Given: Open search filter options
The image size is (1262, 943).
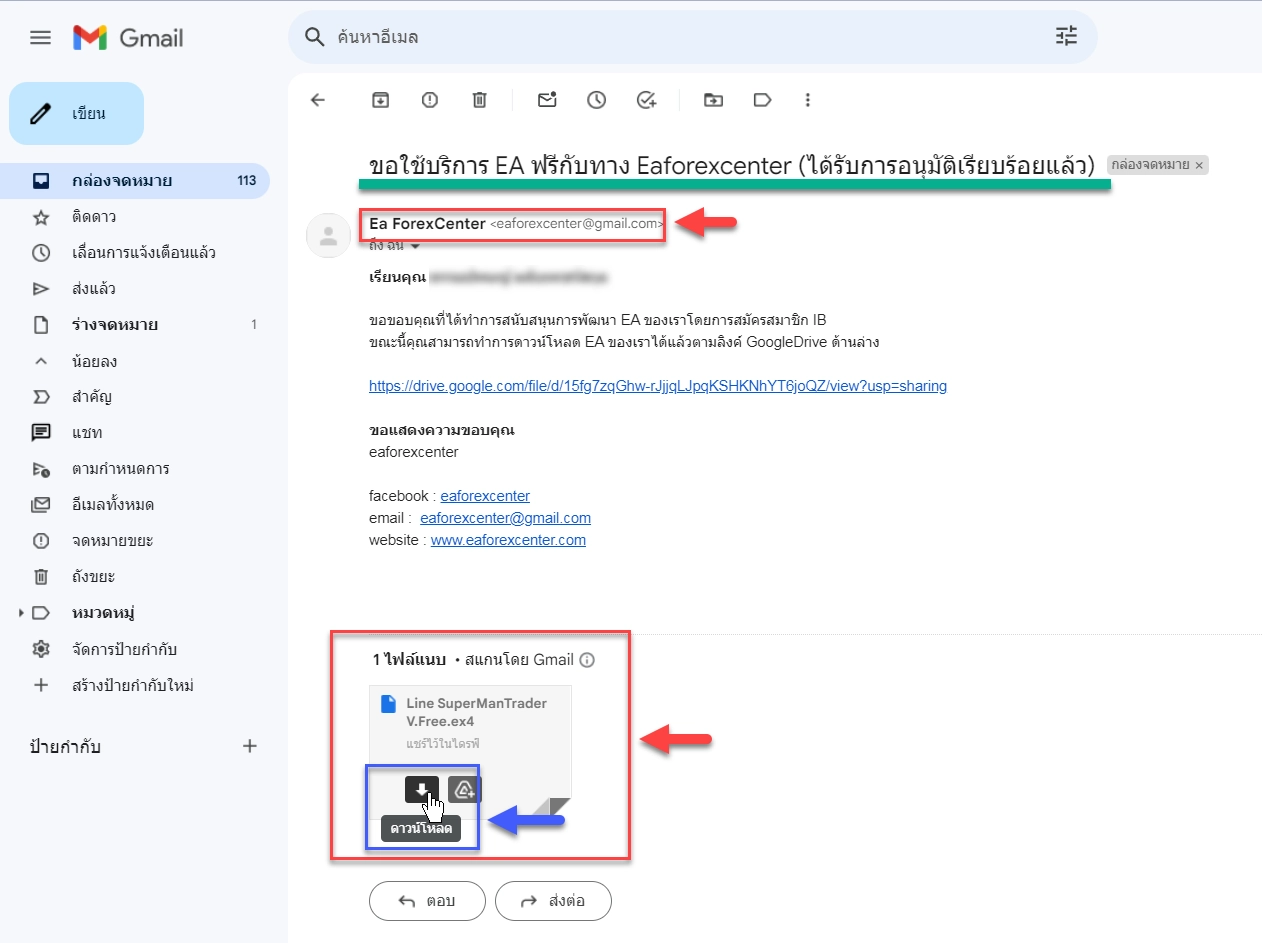Looking at the screenshot, I should [1067, 37].
